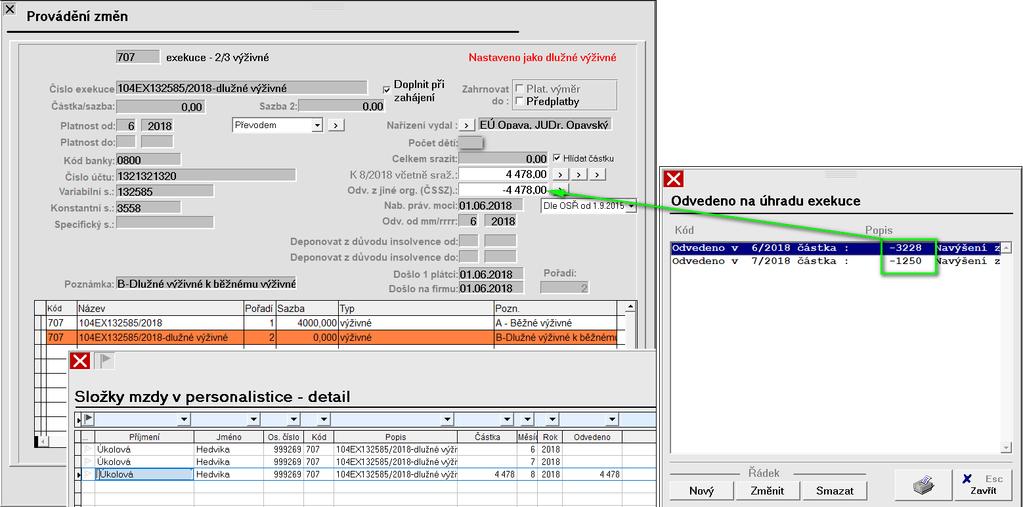Click the Nový button
1023x507 pixels.
point(701,491)
